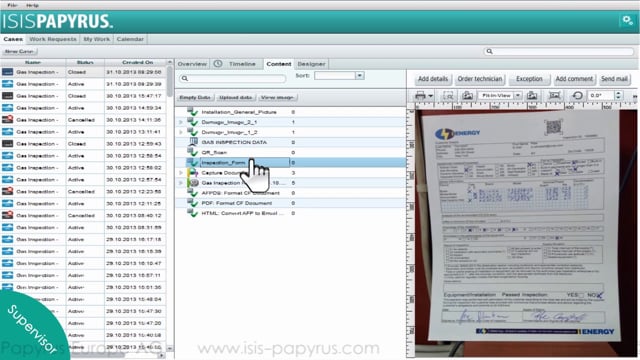640x360 pixels.
Task: Click the Installation_General_Picture checkmark icon
Action: pos(193,111)
